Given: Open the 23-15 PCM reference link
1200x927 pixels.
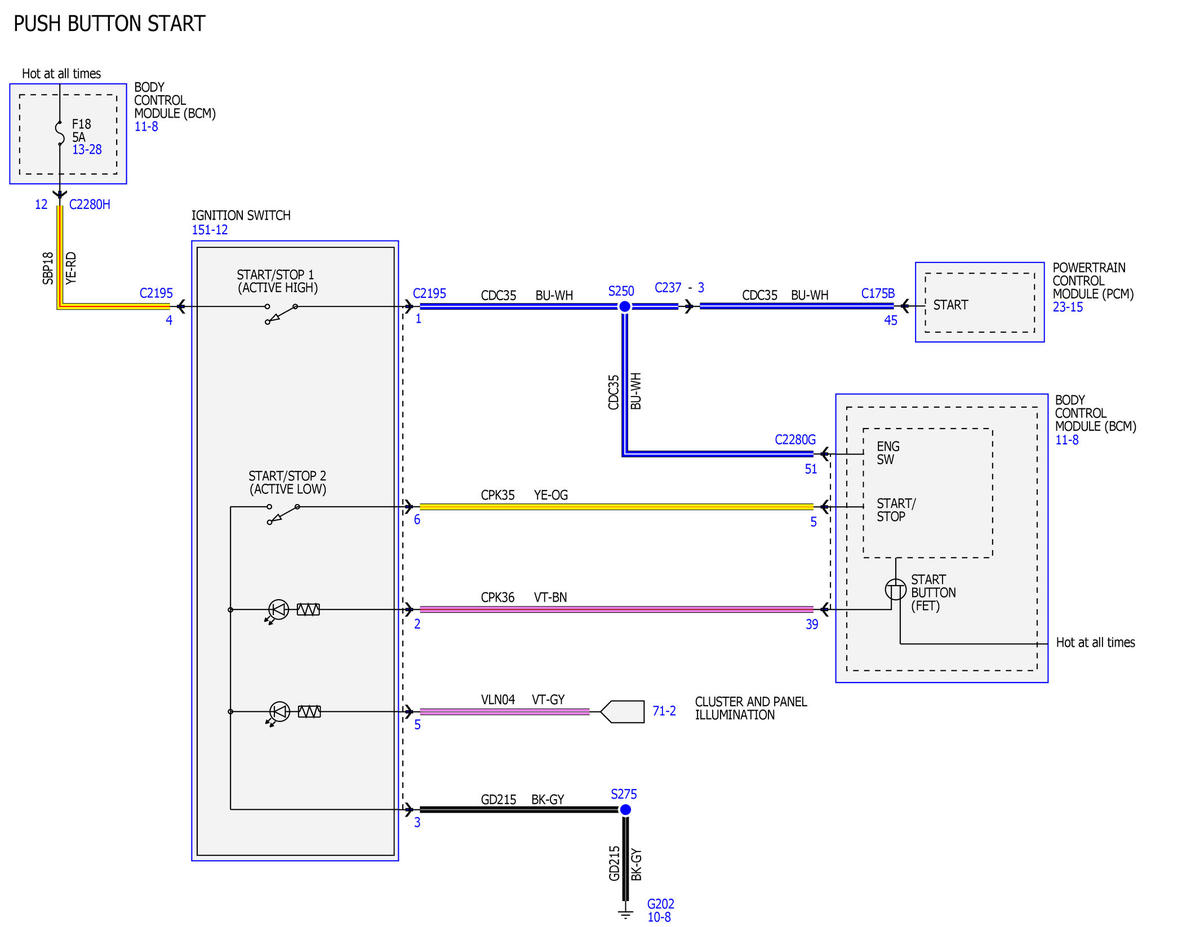Looking at the screenshot, I should point(1068,307).
